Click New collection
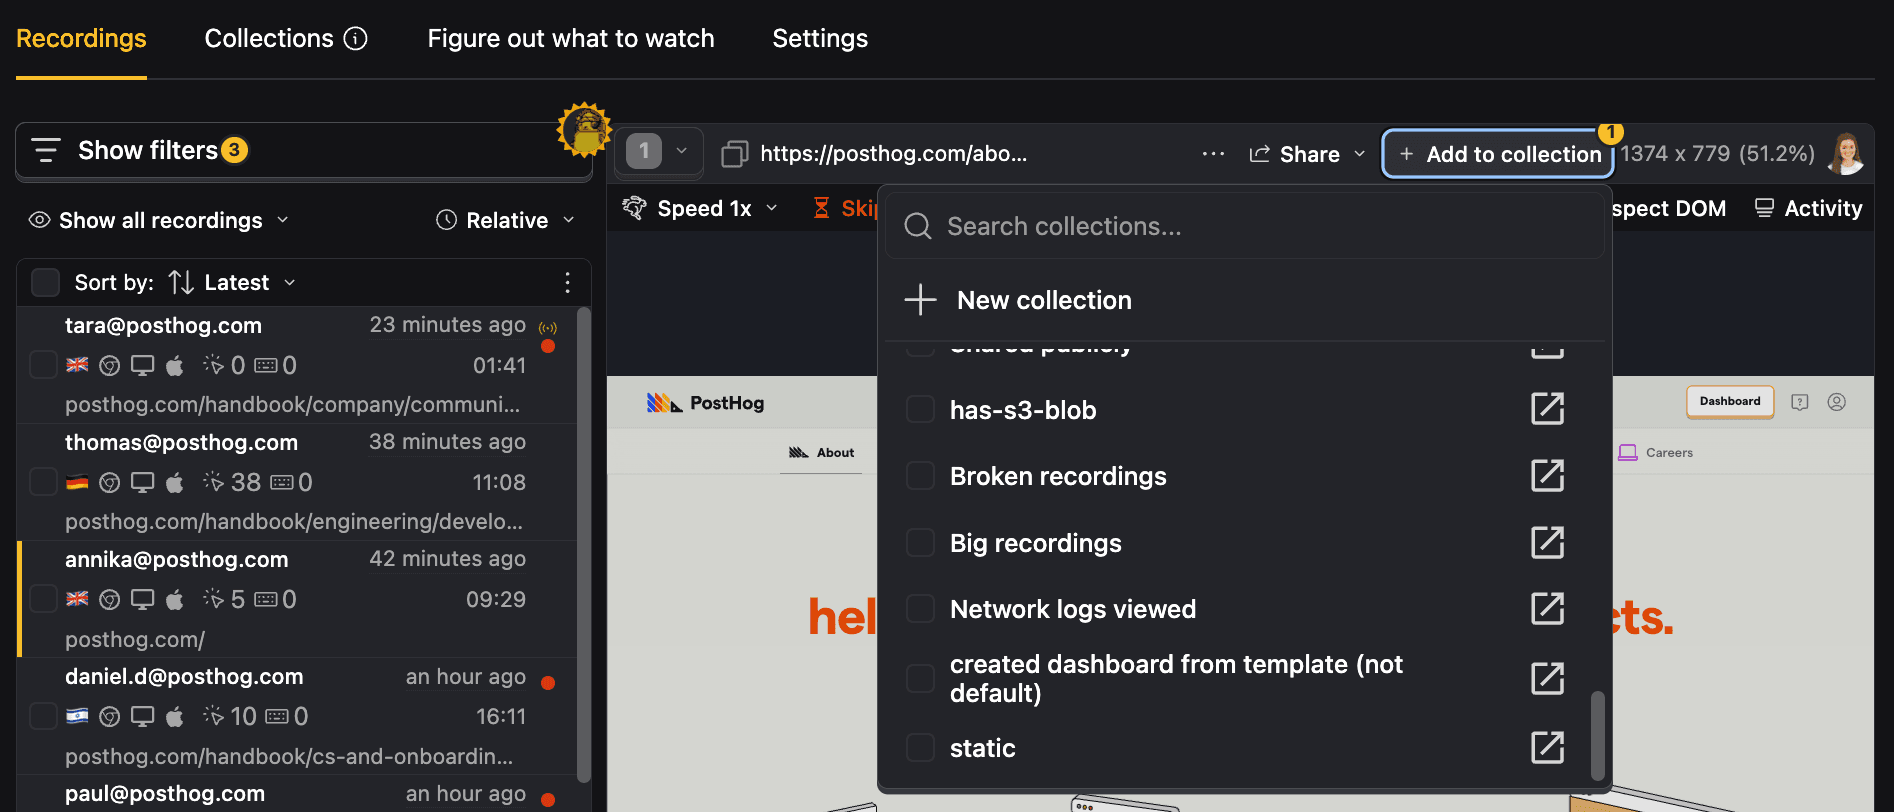The height and width of the screenshot is (812, 1894). [1244, 300]
